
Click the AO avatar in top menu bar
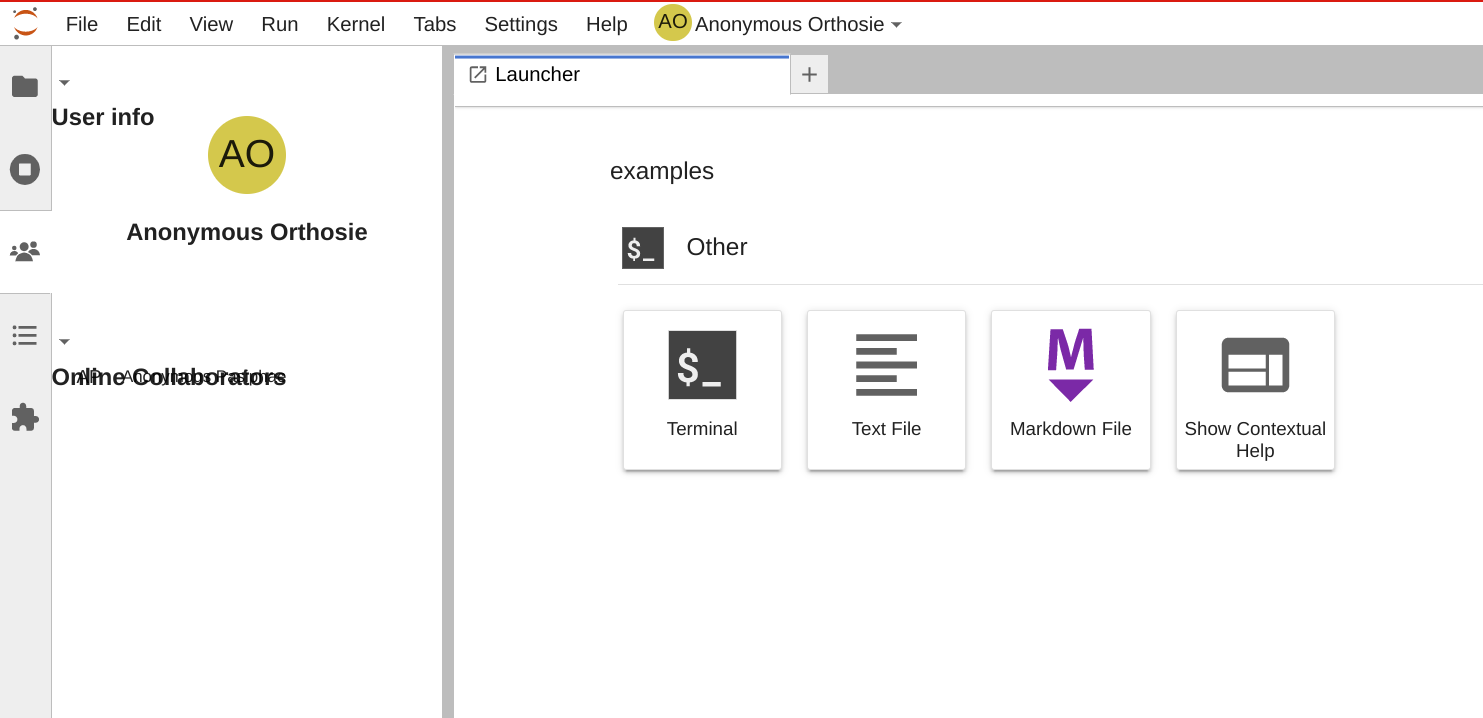(673, 22)
